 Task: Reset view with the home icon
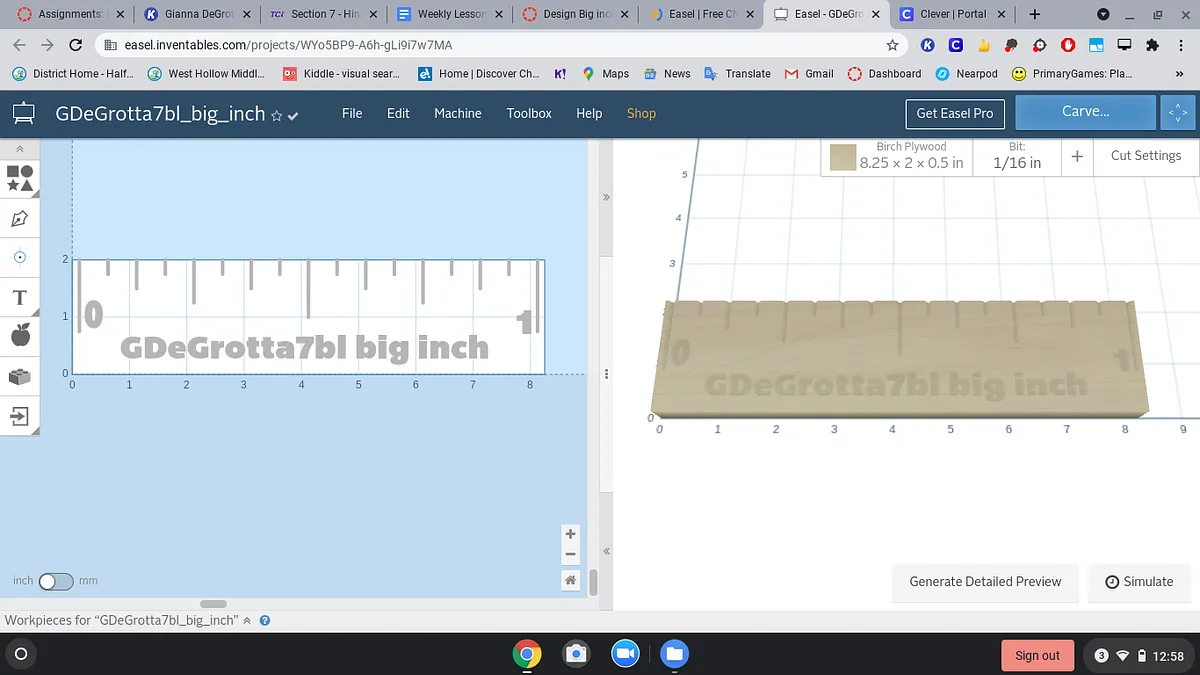pos(570,580)
